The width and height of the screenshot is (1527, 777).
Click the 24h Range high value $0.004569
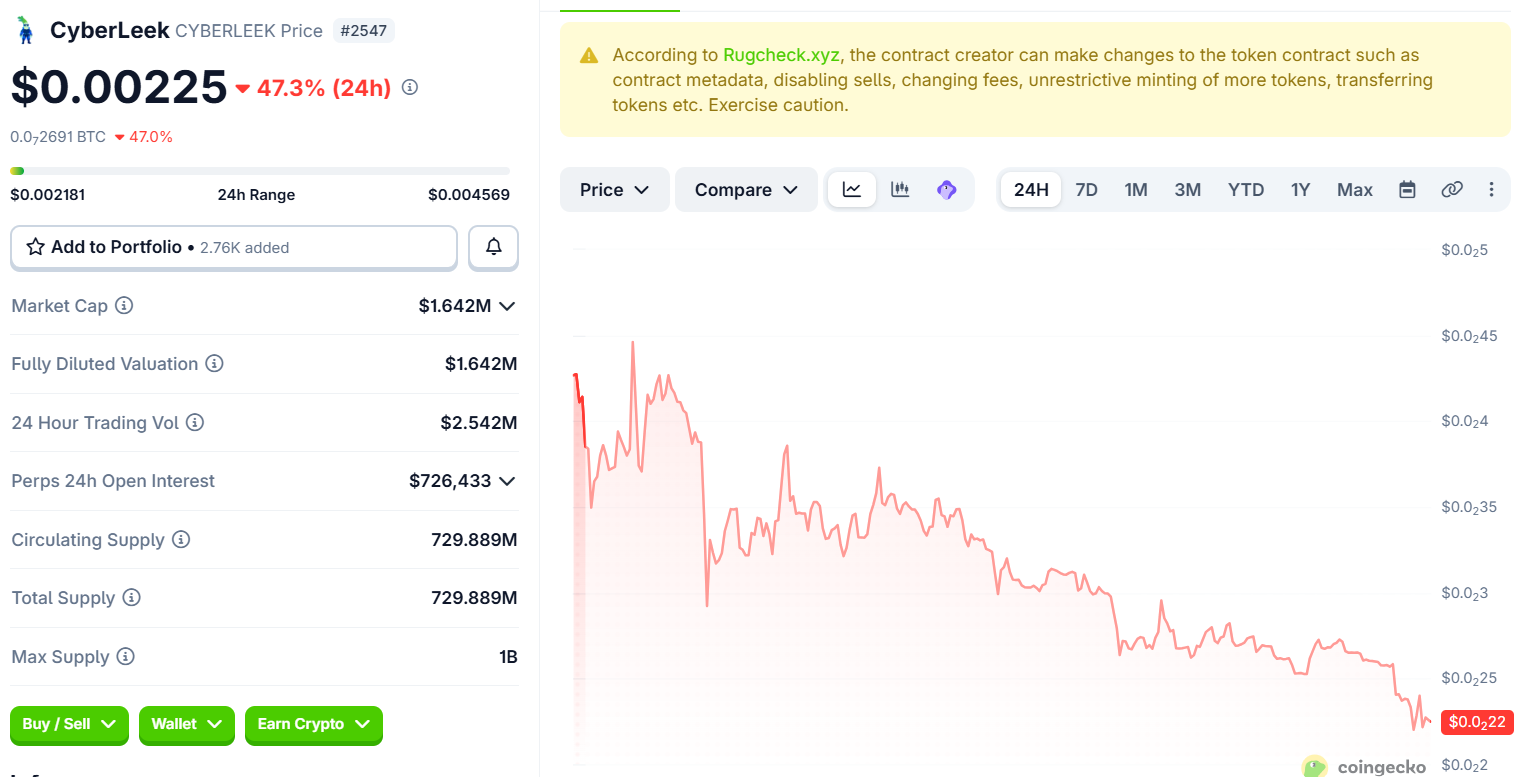[x=469, y=195]
